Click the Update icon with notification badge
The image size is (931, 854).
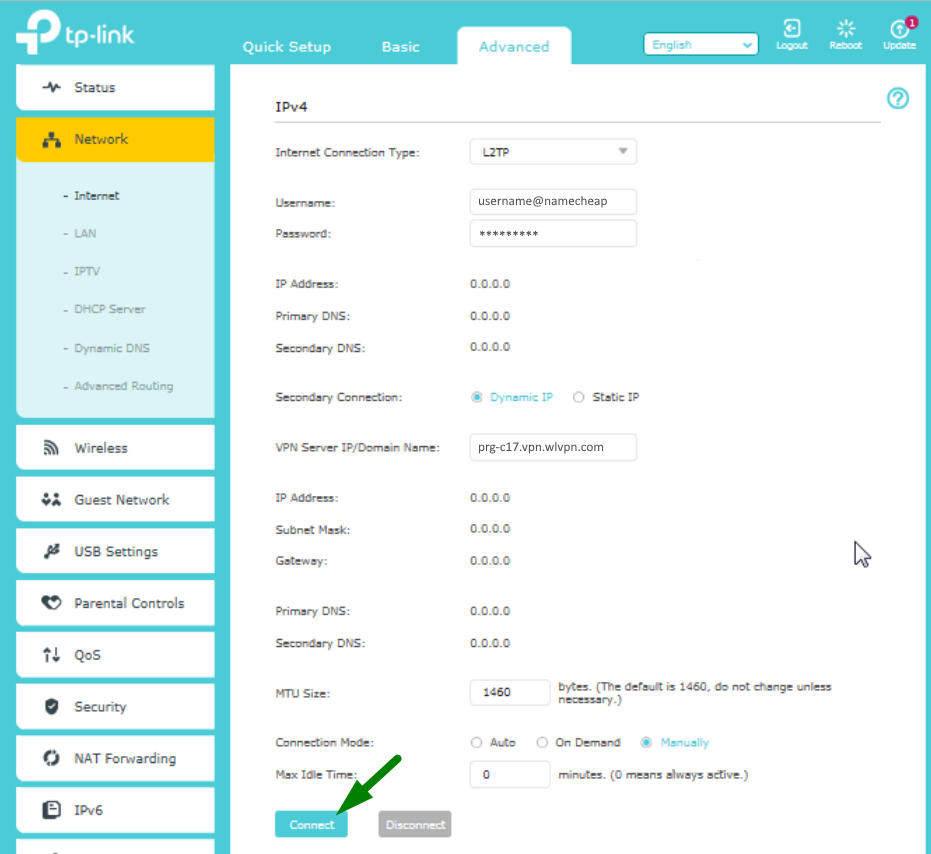point(901,27)
